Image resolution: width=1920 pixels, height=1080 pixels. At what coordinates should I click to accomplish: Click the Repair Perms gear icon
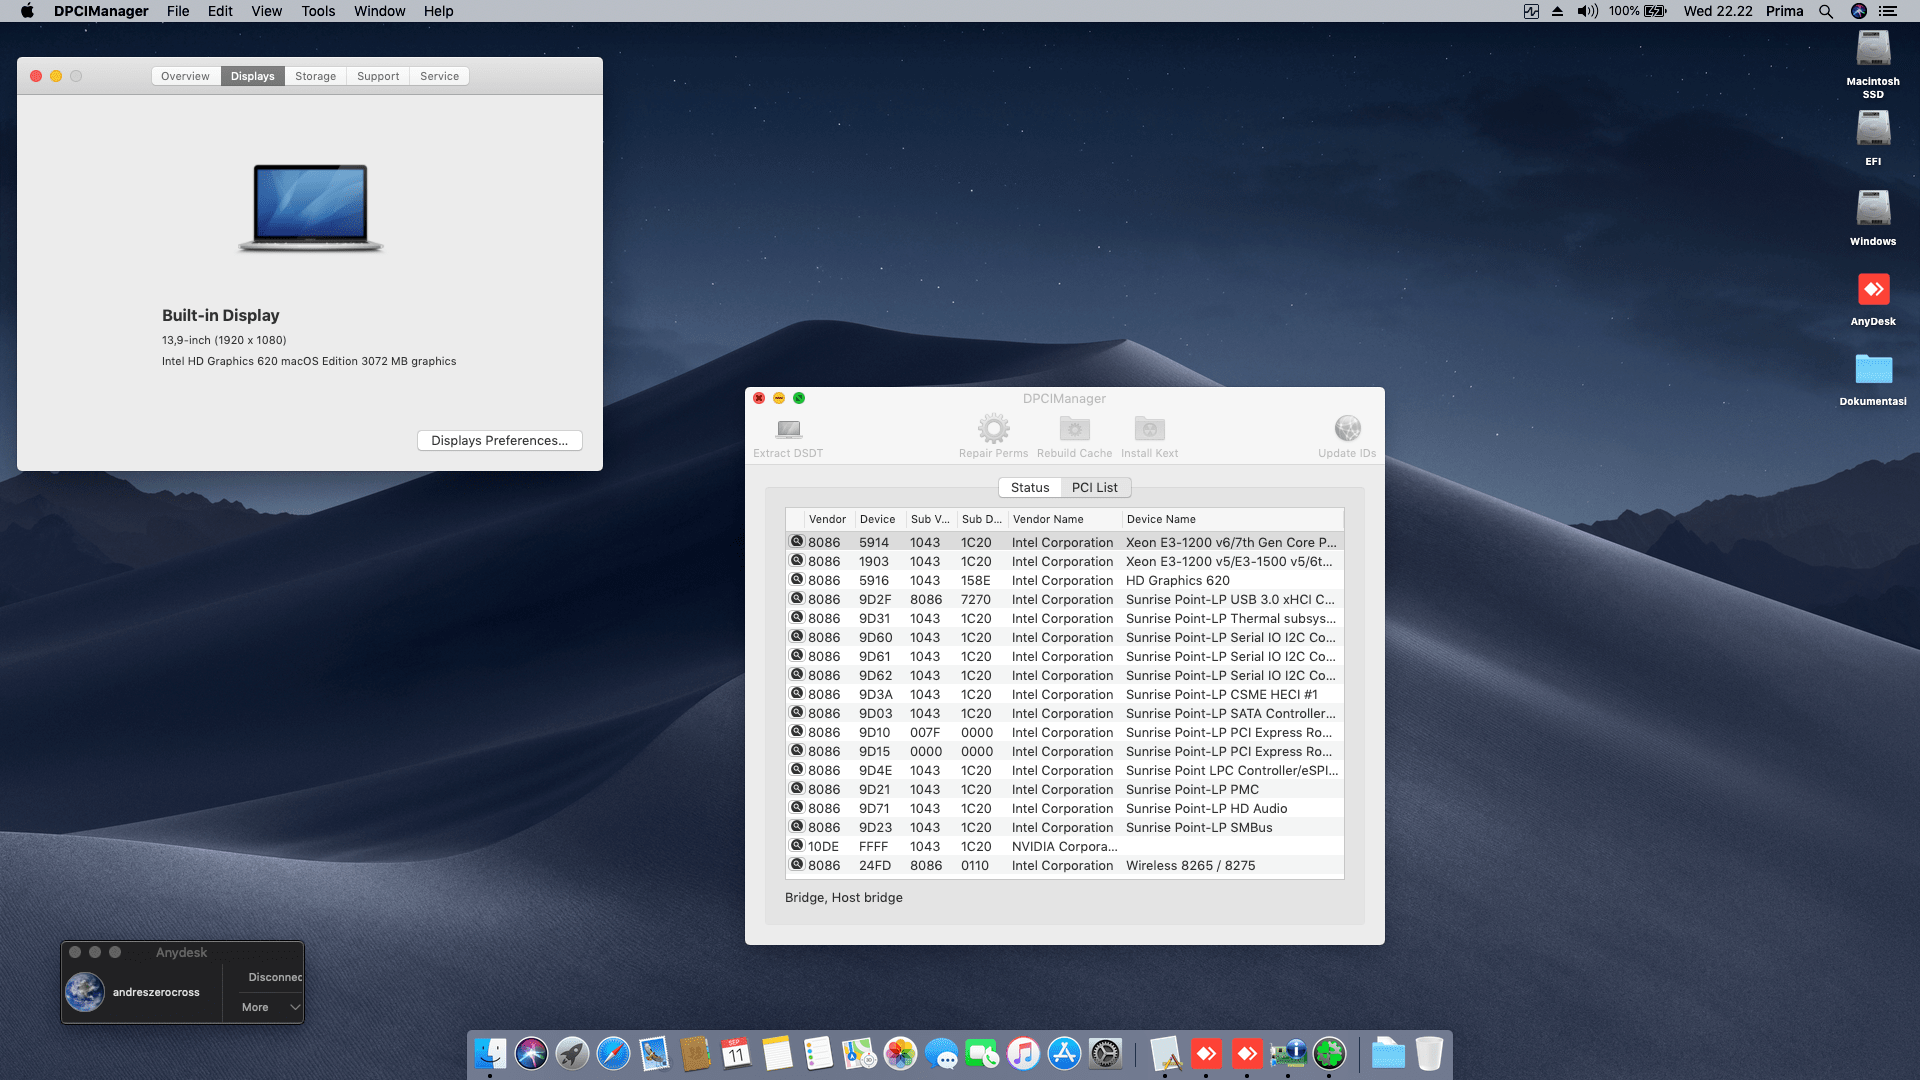tap(993, 430)
